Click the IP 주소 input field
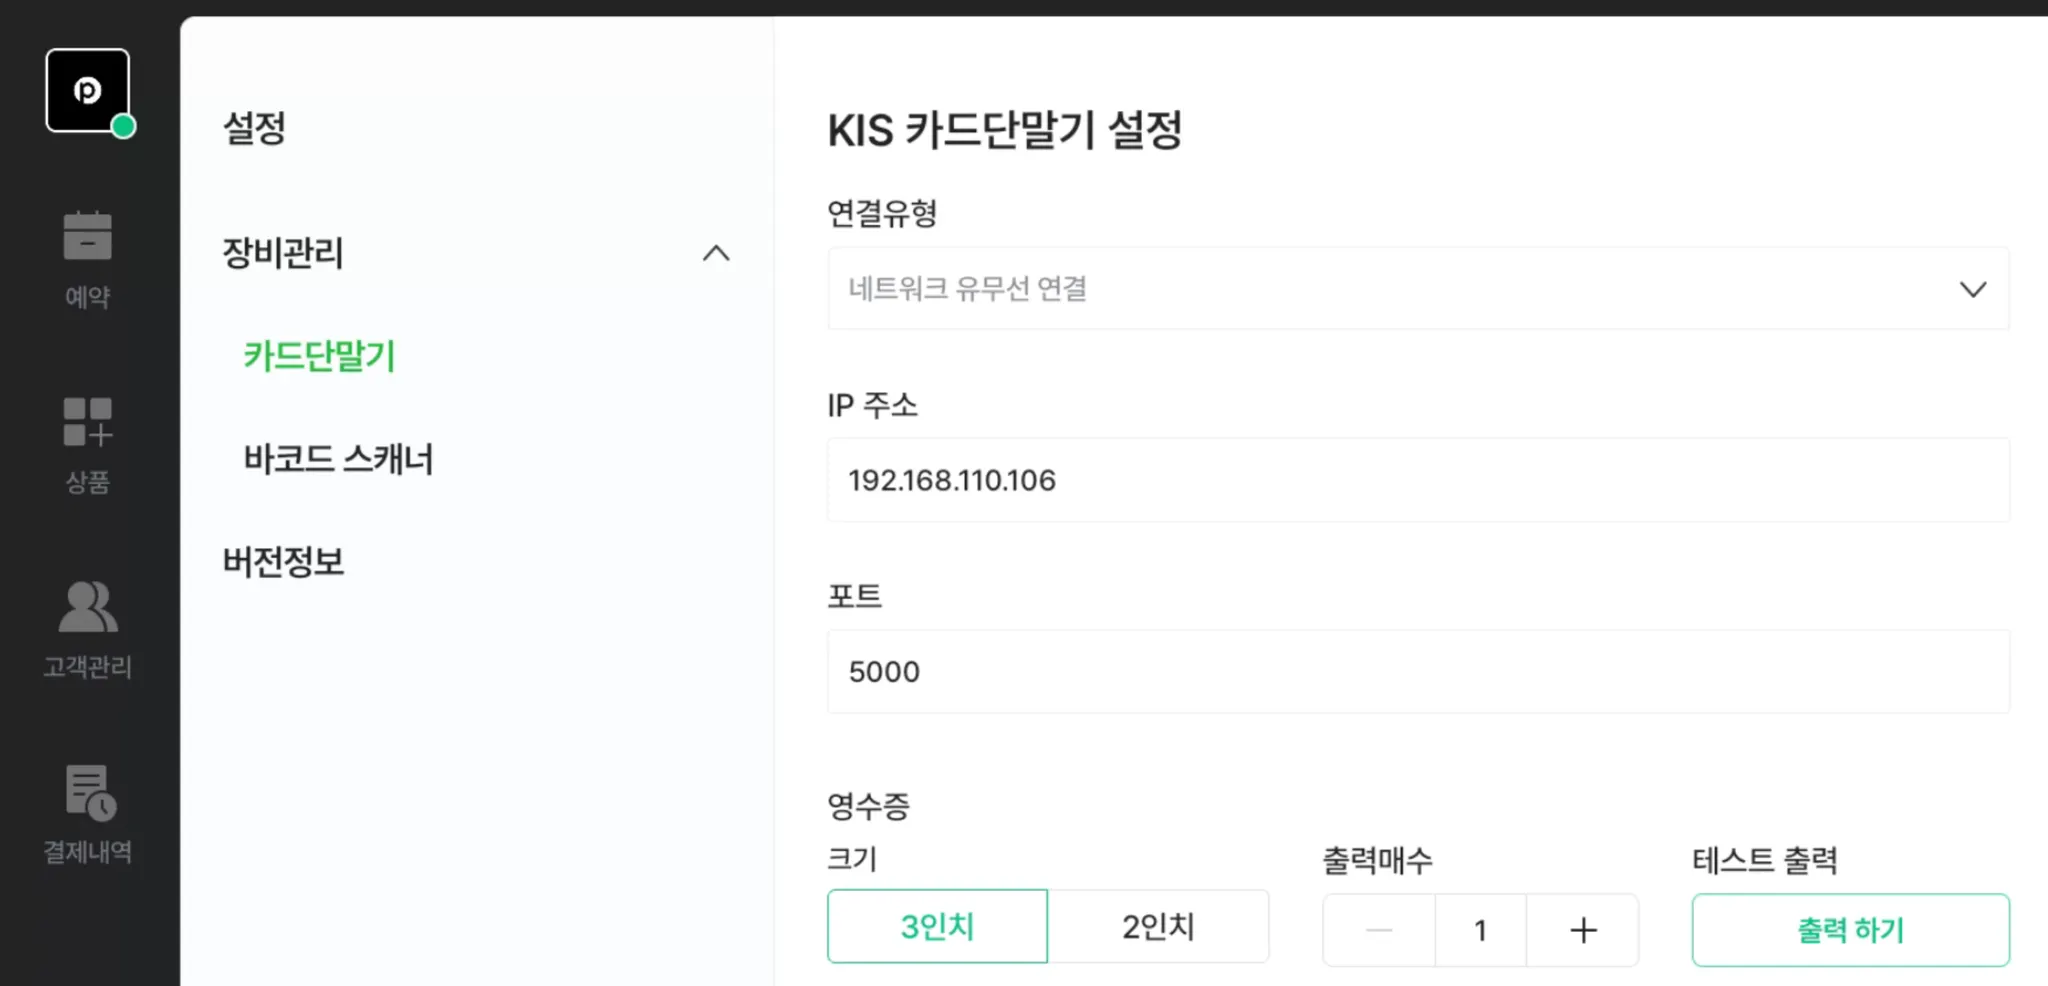 [1417, 480]
